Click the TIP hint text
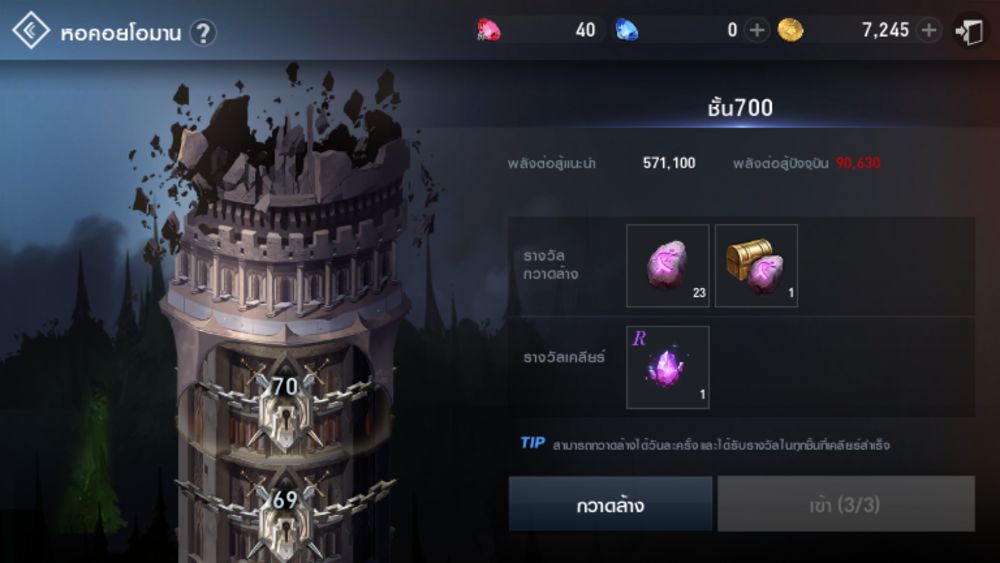 (705, 444)
